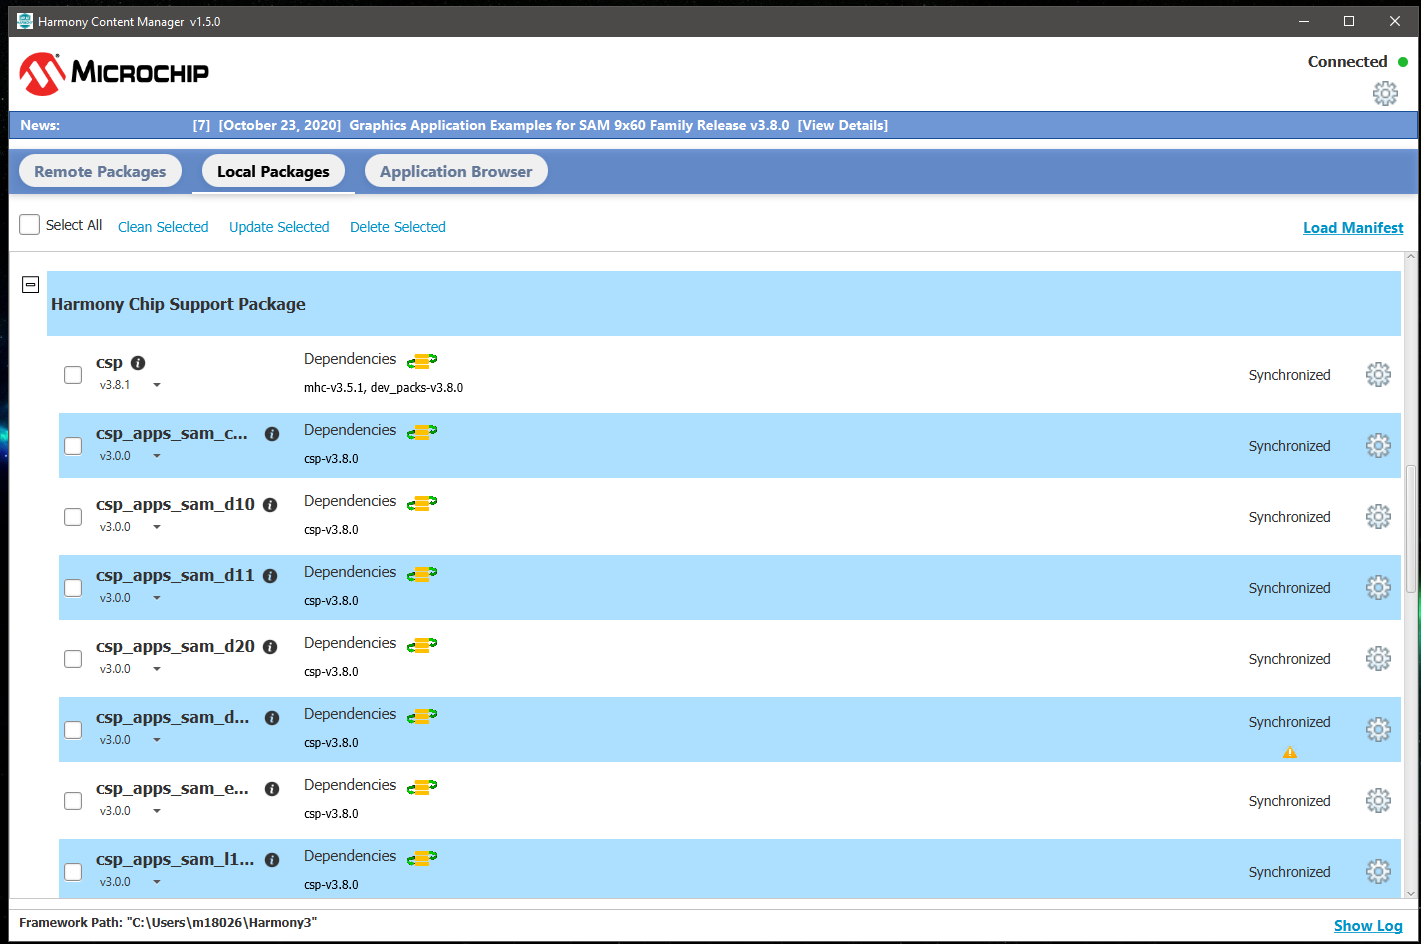
Task: Click dependencies icon for csp_apps_sam_d20
Action: pyautogui.click(x=422, y=644)
